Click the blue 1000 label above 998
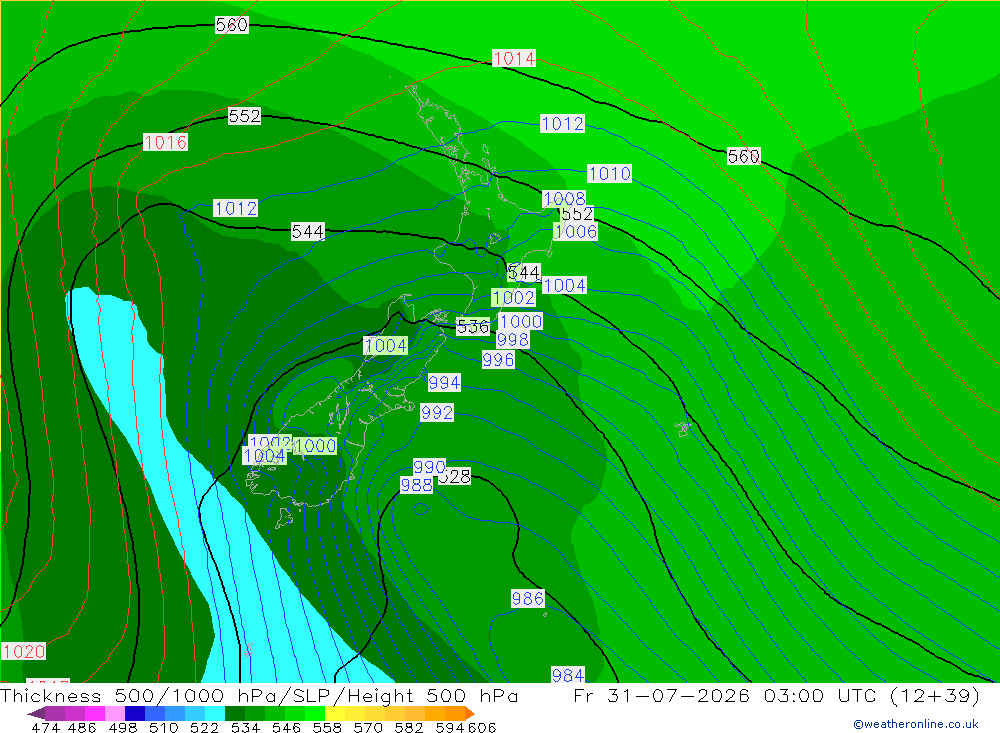 pyautogui.click(x=521, y=322)
